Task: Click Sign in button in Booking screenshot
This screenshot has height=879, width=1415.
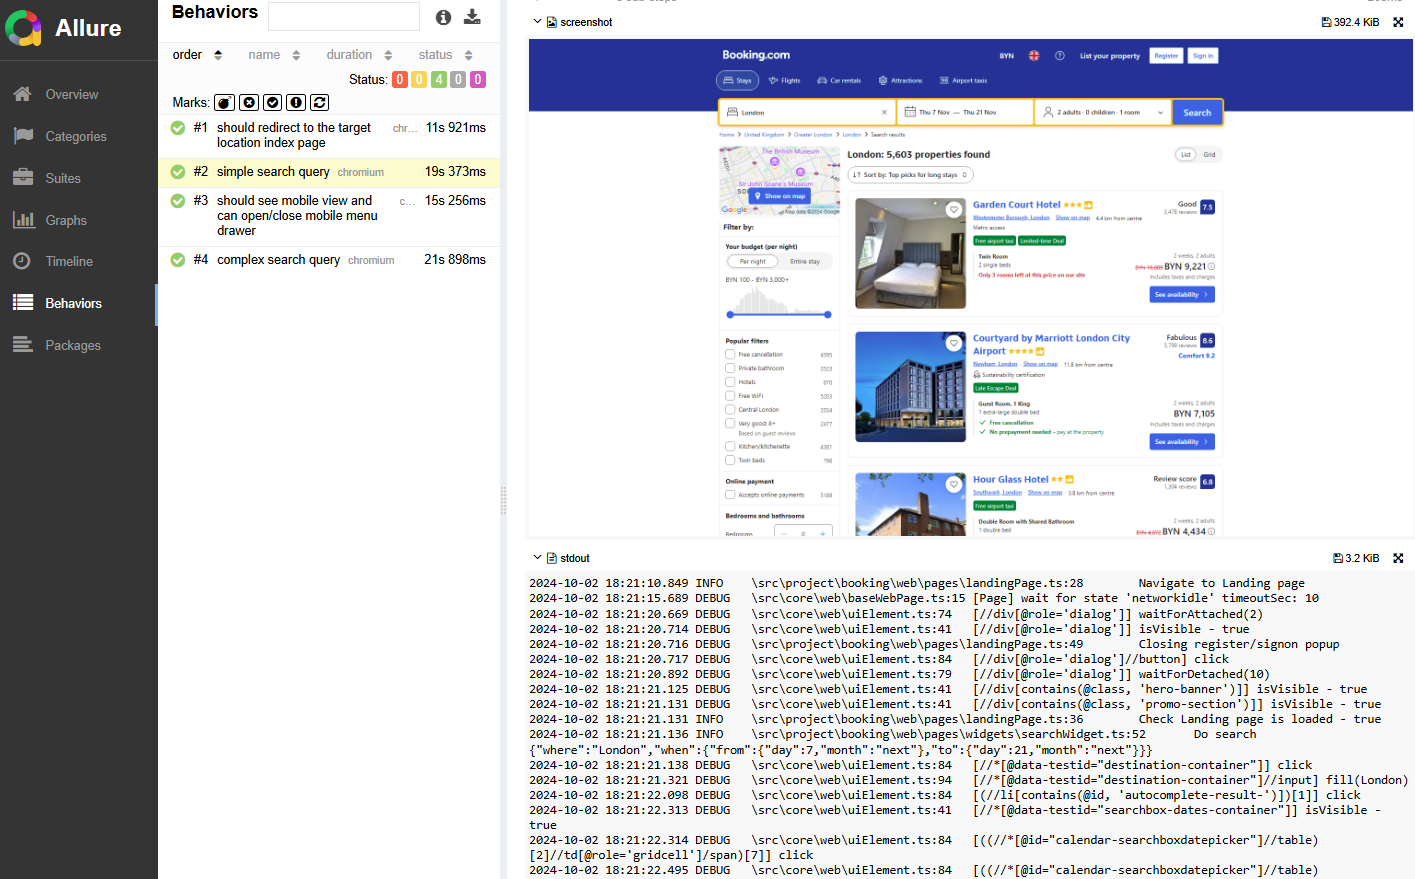Action: pos(1202,56)
